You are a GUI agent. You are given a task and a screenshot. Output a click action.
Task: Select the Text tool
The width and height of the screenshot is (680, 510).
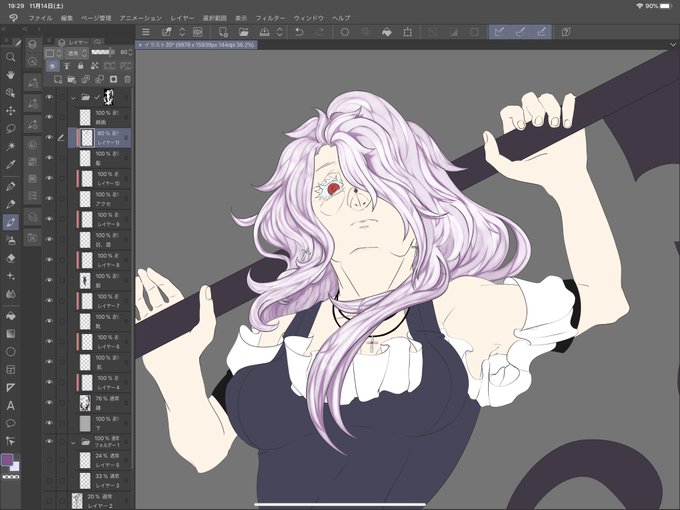(x=10, y=405)
